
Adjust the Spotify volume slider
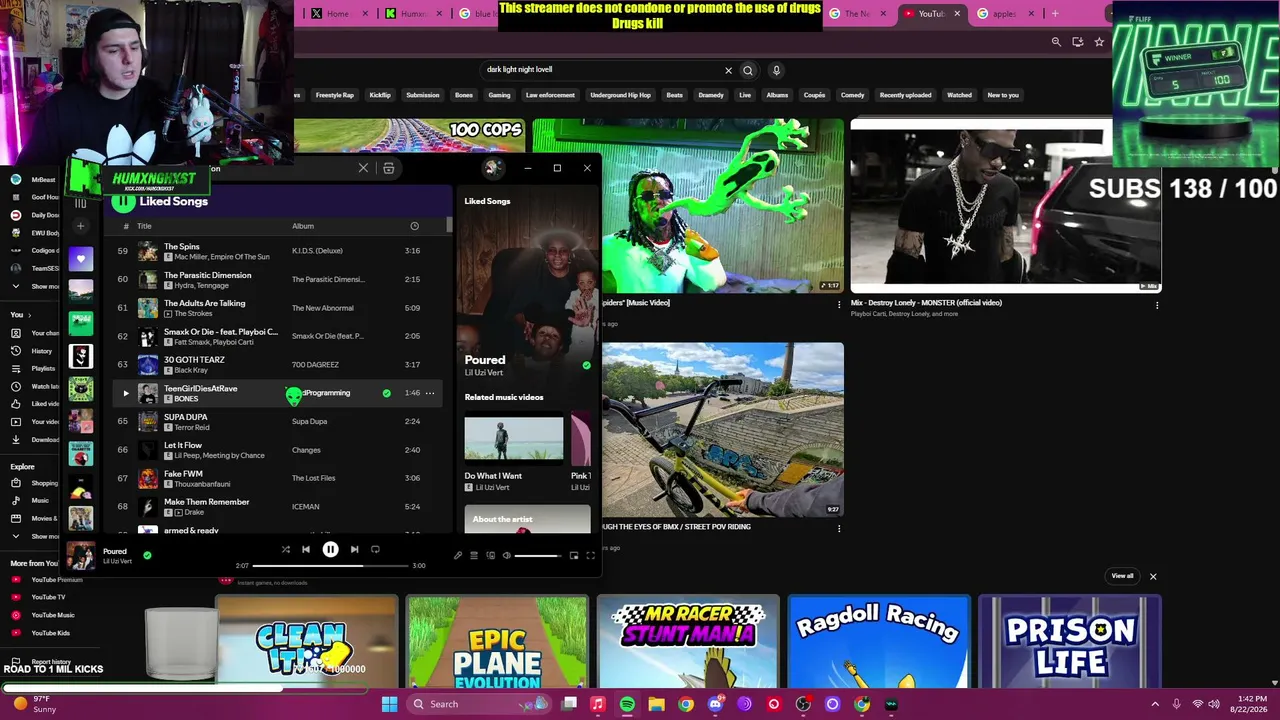tap(537, 555)
